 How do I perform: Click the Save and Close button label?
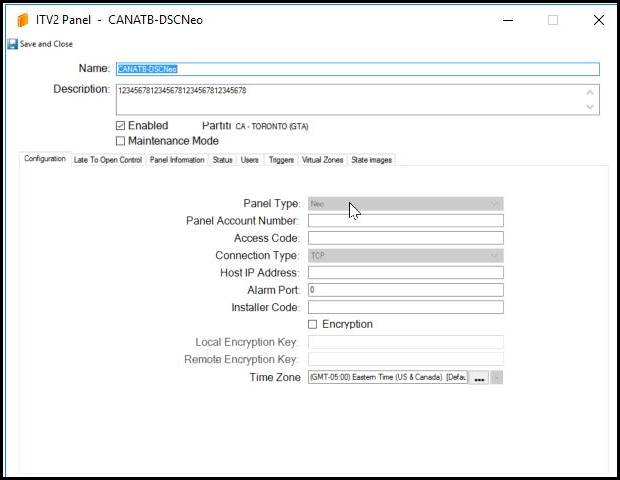46,44
